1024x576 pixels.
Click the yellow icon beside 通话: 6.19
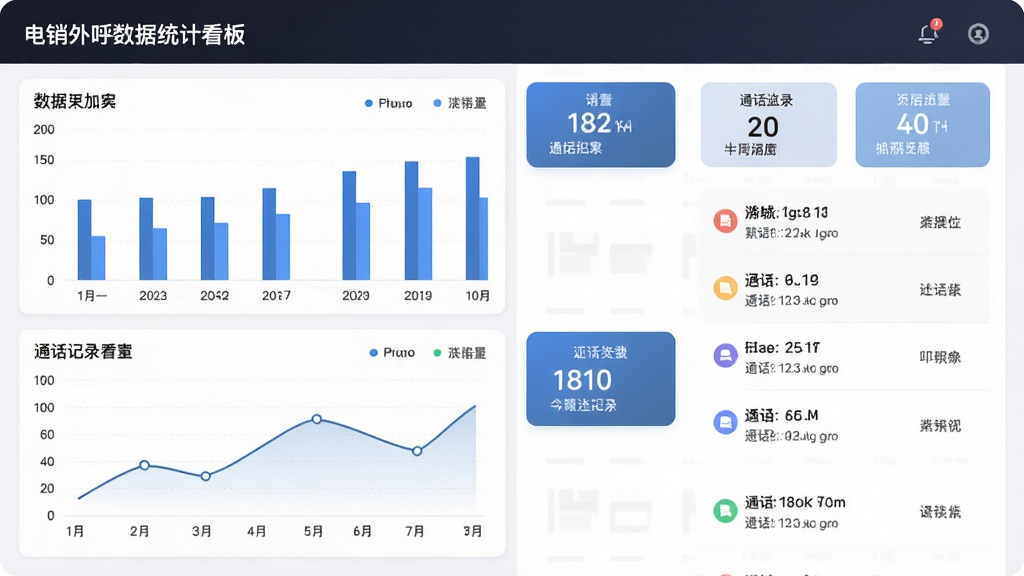pos(725,288)
